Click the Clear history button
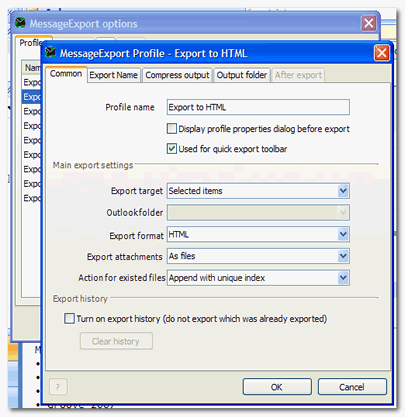 pyautogui.click(x=116, y=341)
